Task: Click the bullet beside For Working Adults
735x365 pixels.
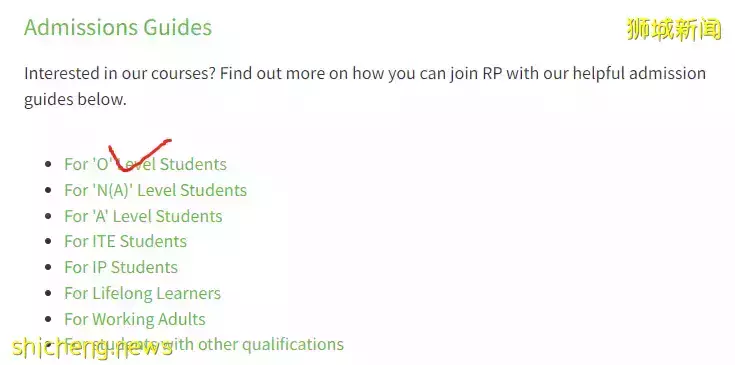Action: pyautogui.click(x=48, y=320)
